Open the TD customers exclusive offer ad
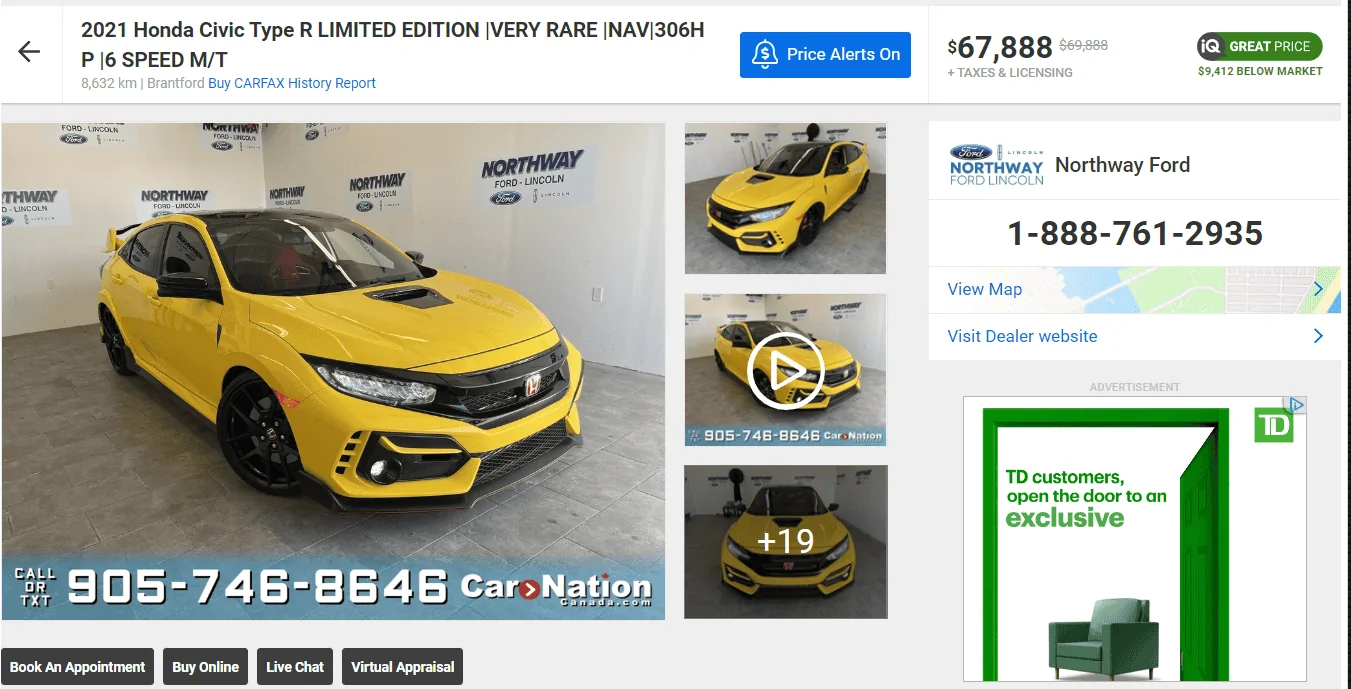Image resolution: width=1351 pixels, height=689 pixels. point(1134,539)
